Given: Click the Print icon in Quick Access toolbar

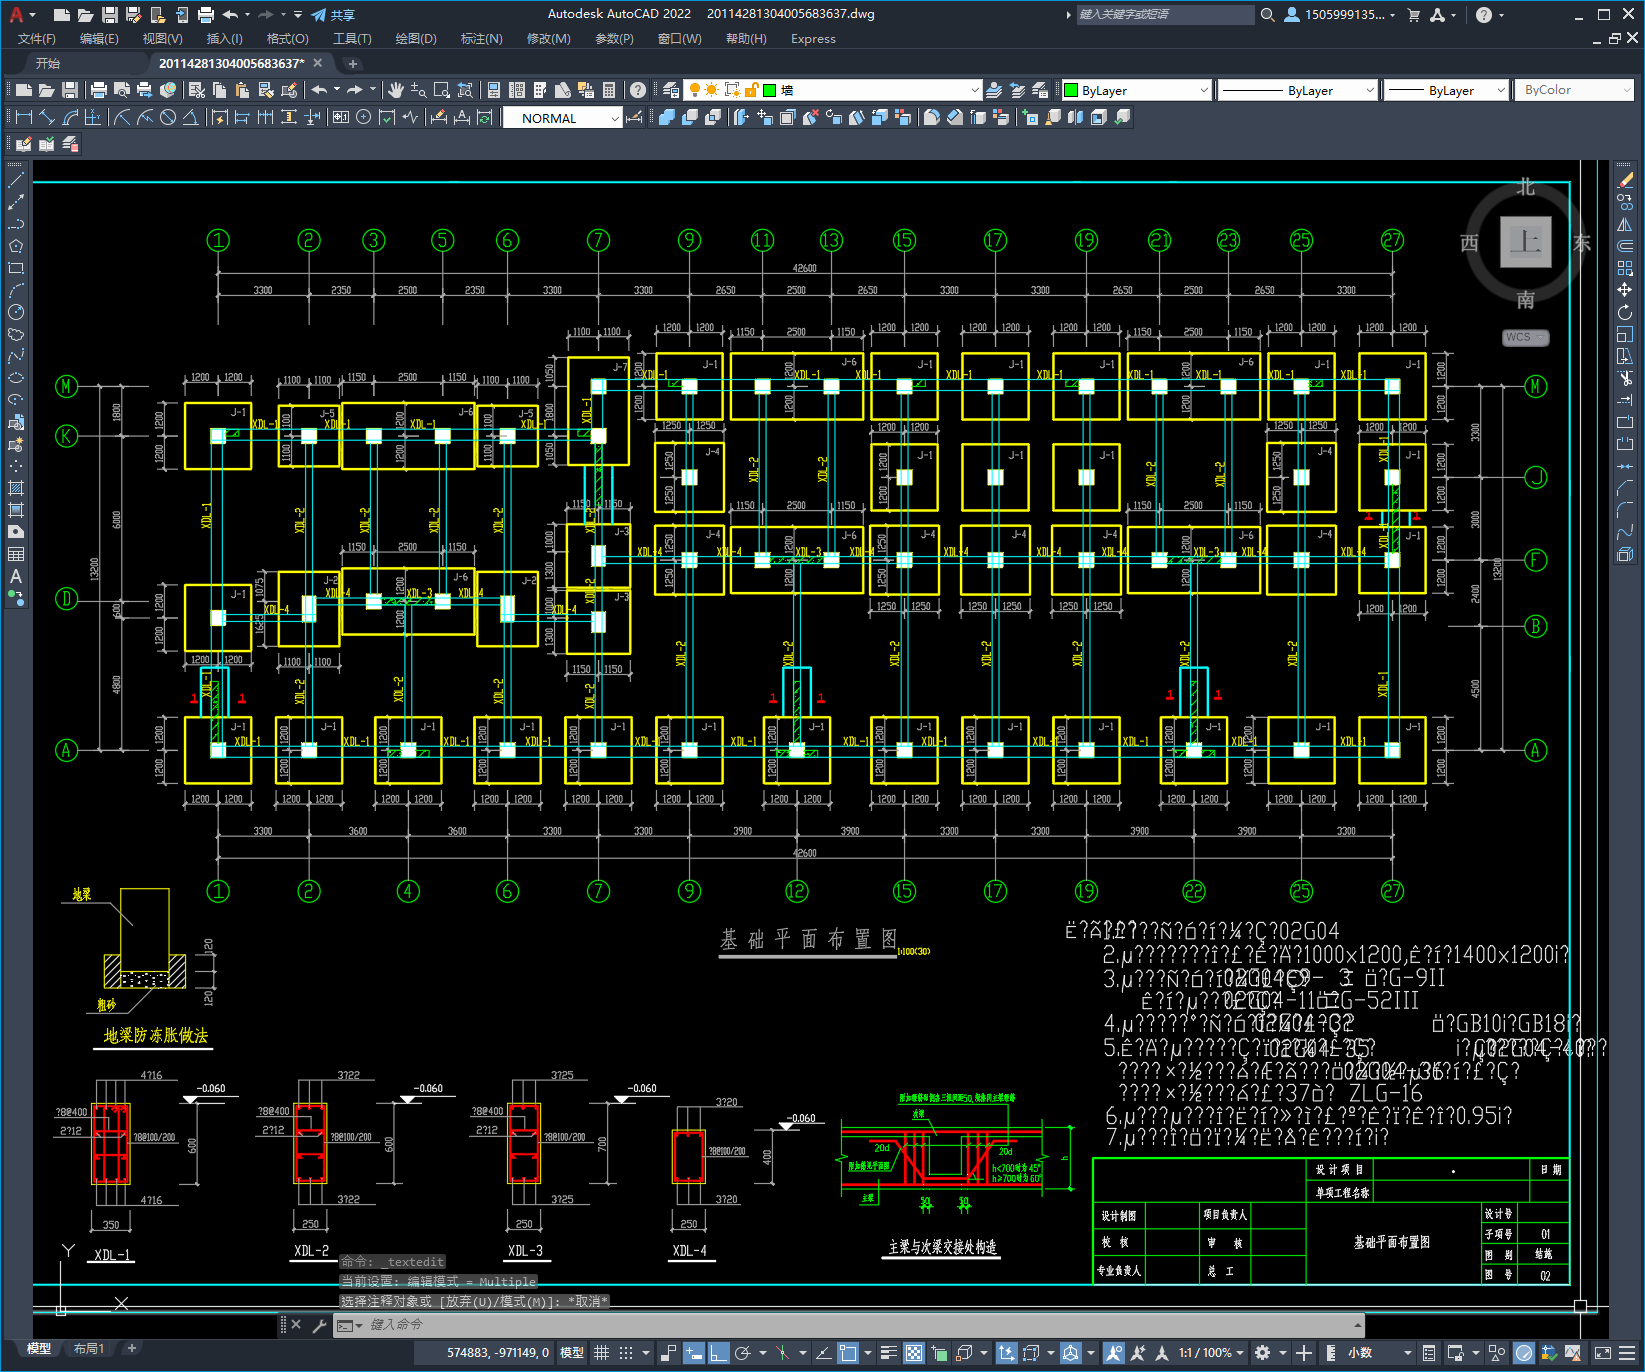Looking at the screenshot, I should (x=206, y=15).
